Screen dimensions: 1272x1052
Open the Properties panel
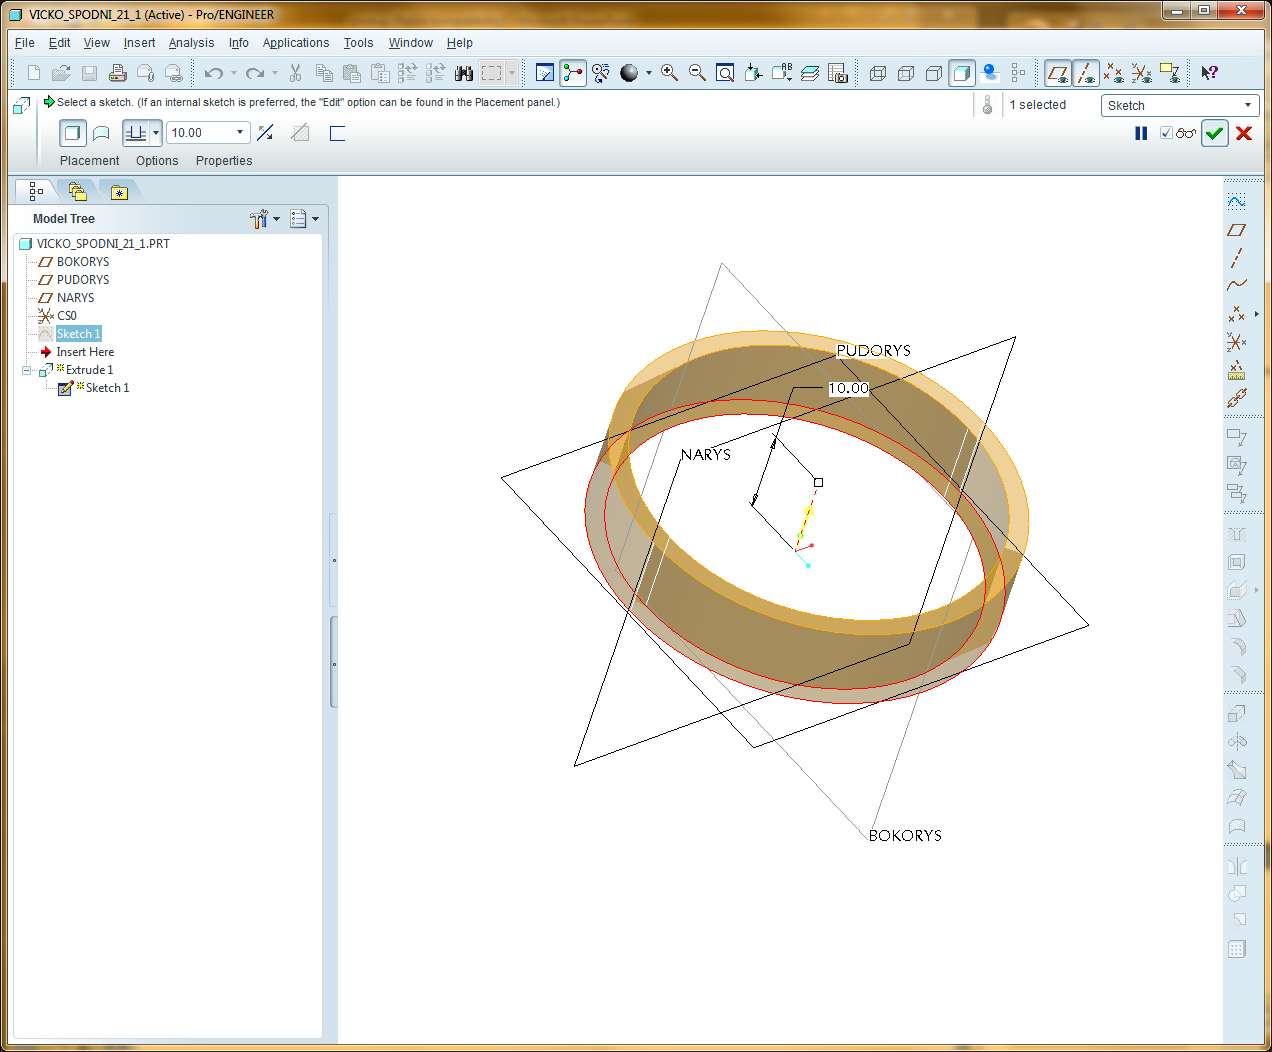pos(224,161)
